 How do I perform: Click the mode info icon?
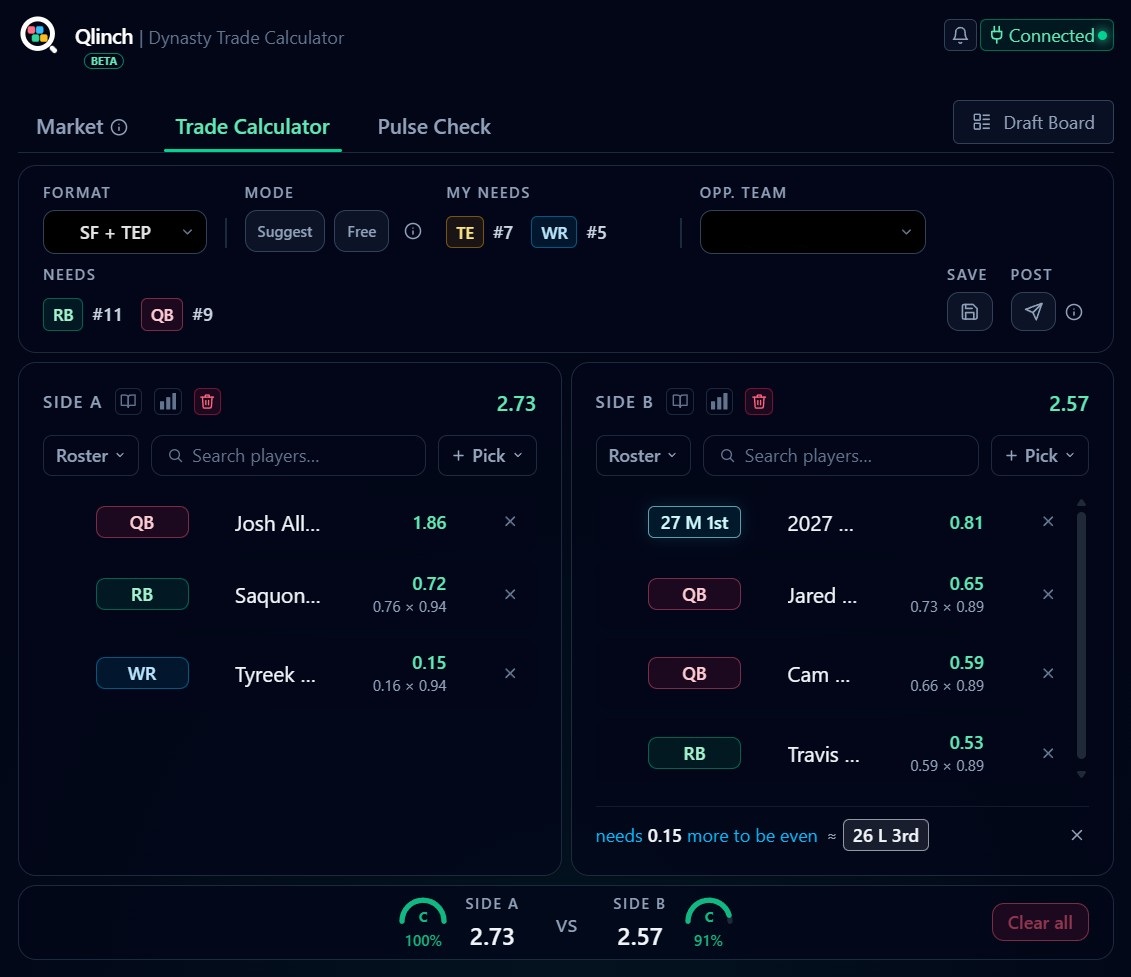pos(413,231)
